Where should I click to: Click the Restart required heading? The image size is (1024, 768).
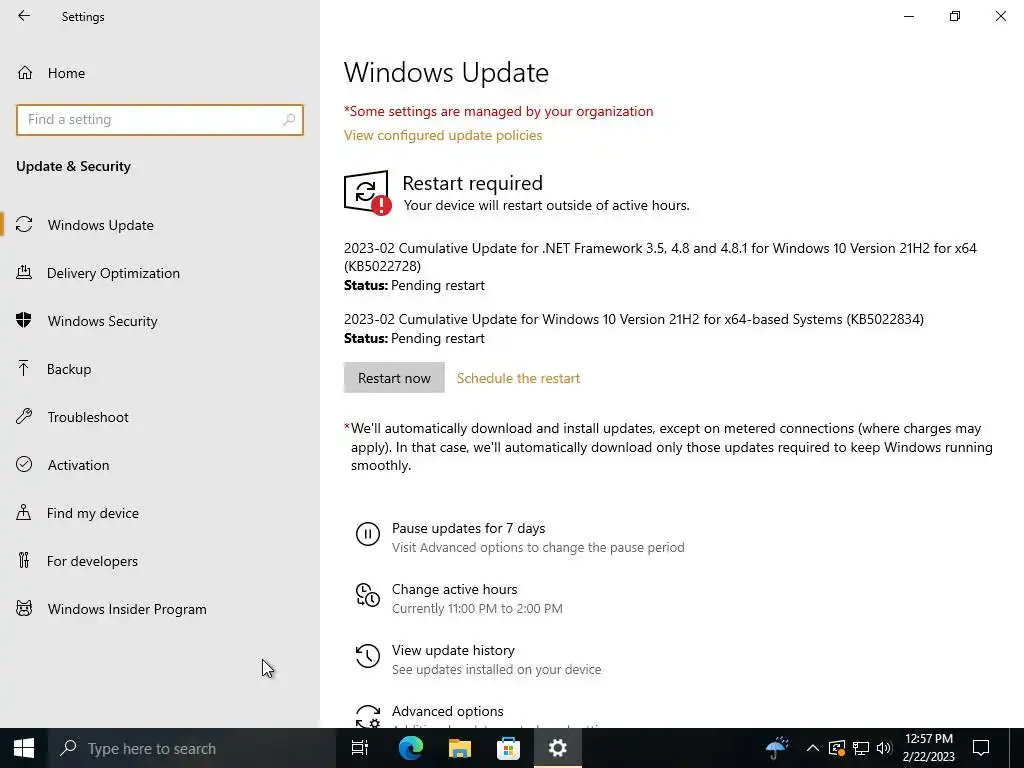472,183
